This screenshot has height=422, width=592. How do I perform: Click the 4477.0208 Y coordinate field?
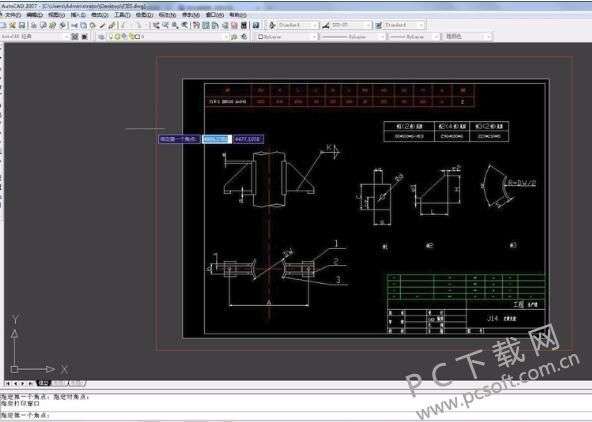pyautogui.click(x=248, y=139)
